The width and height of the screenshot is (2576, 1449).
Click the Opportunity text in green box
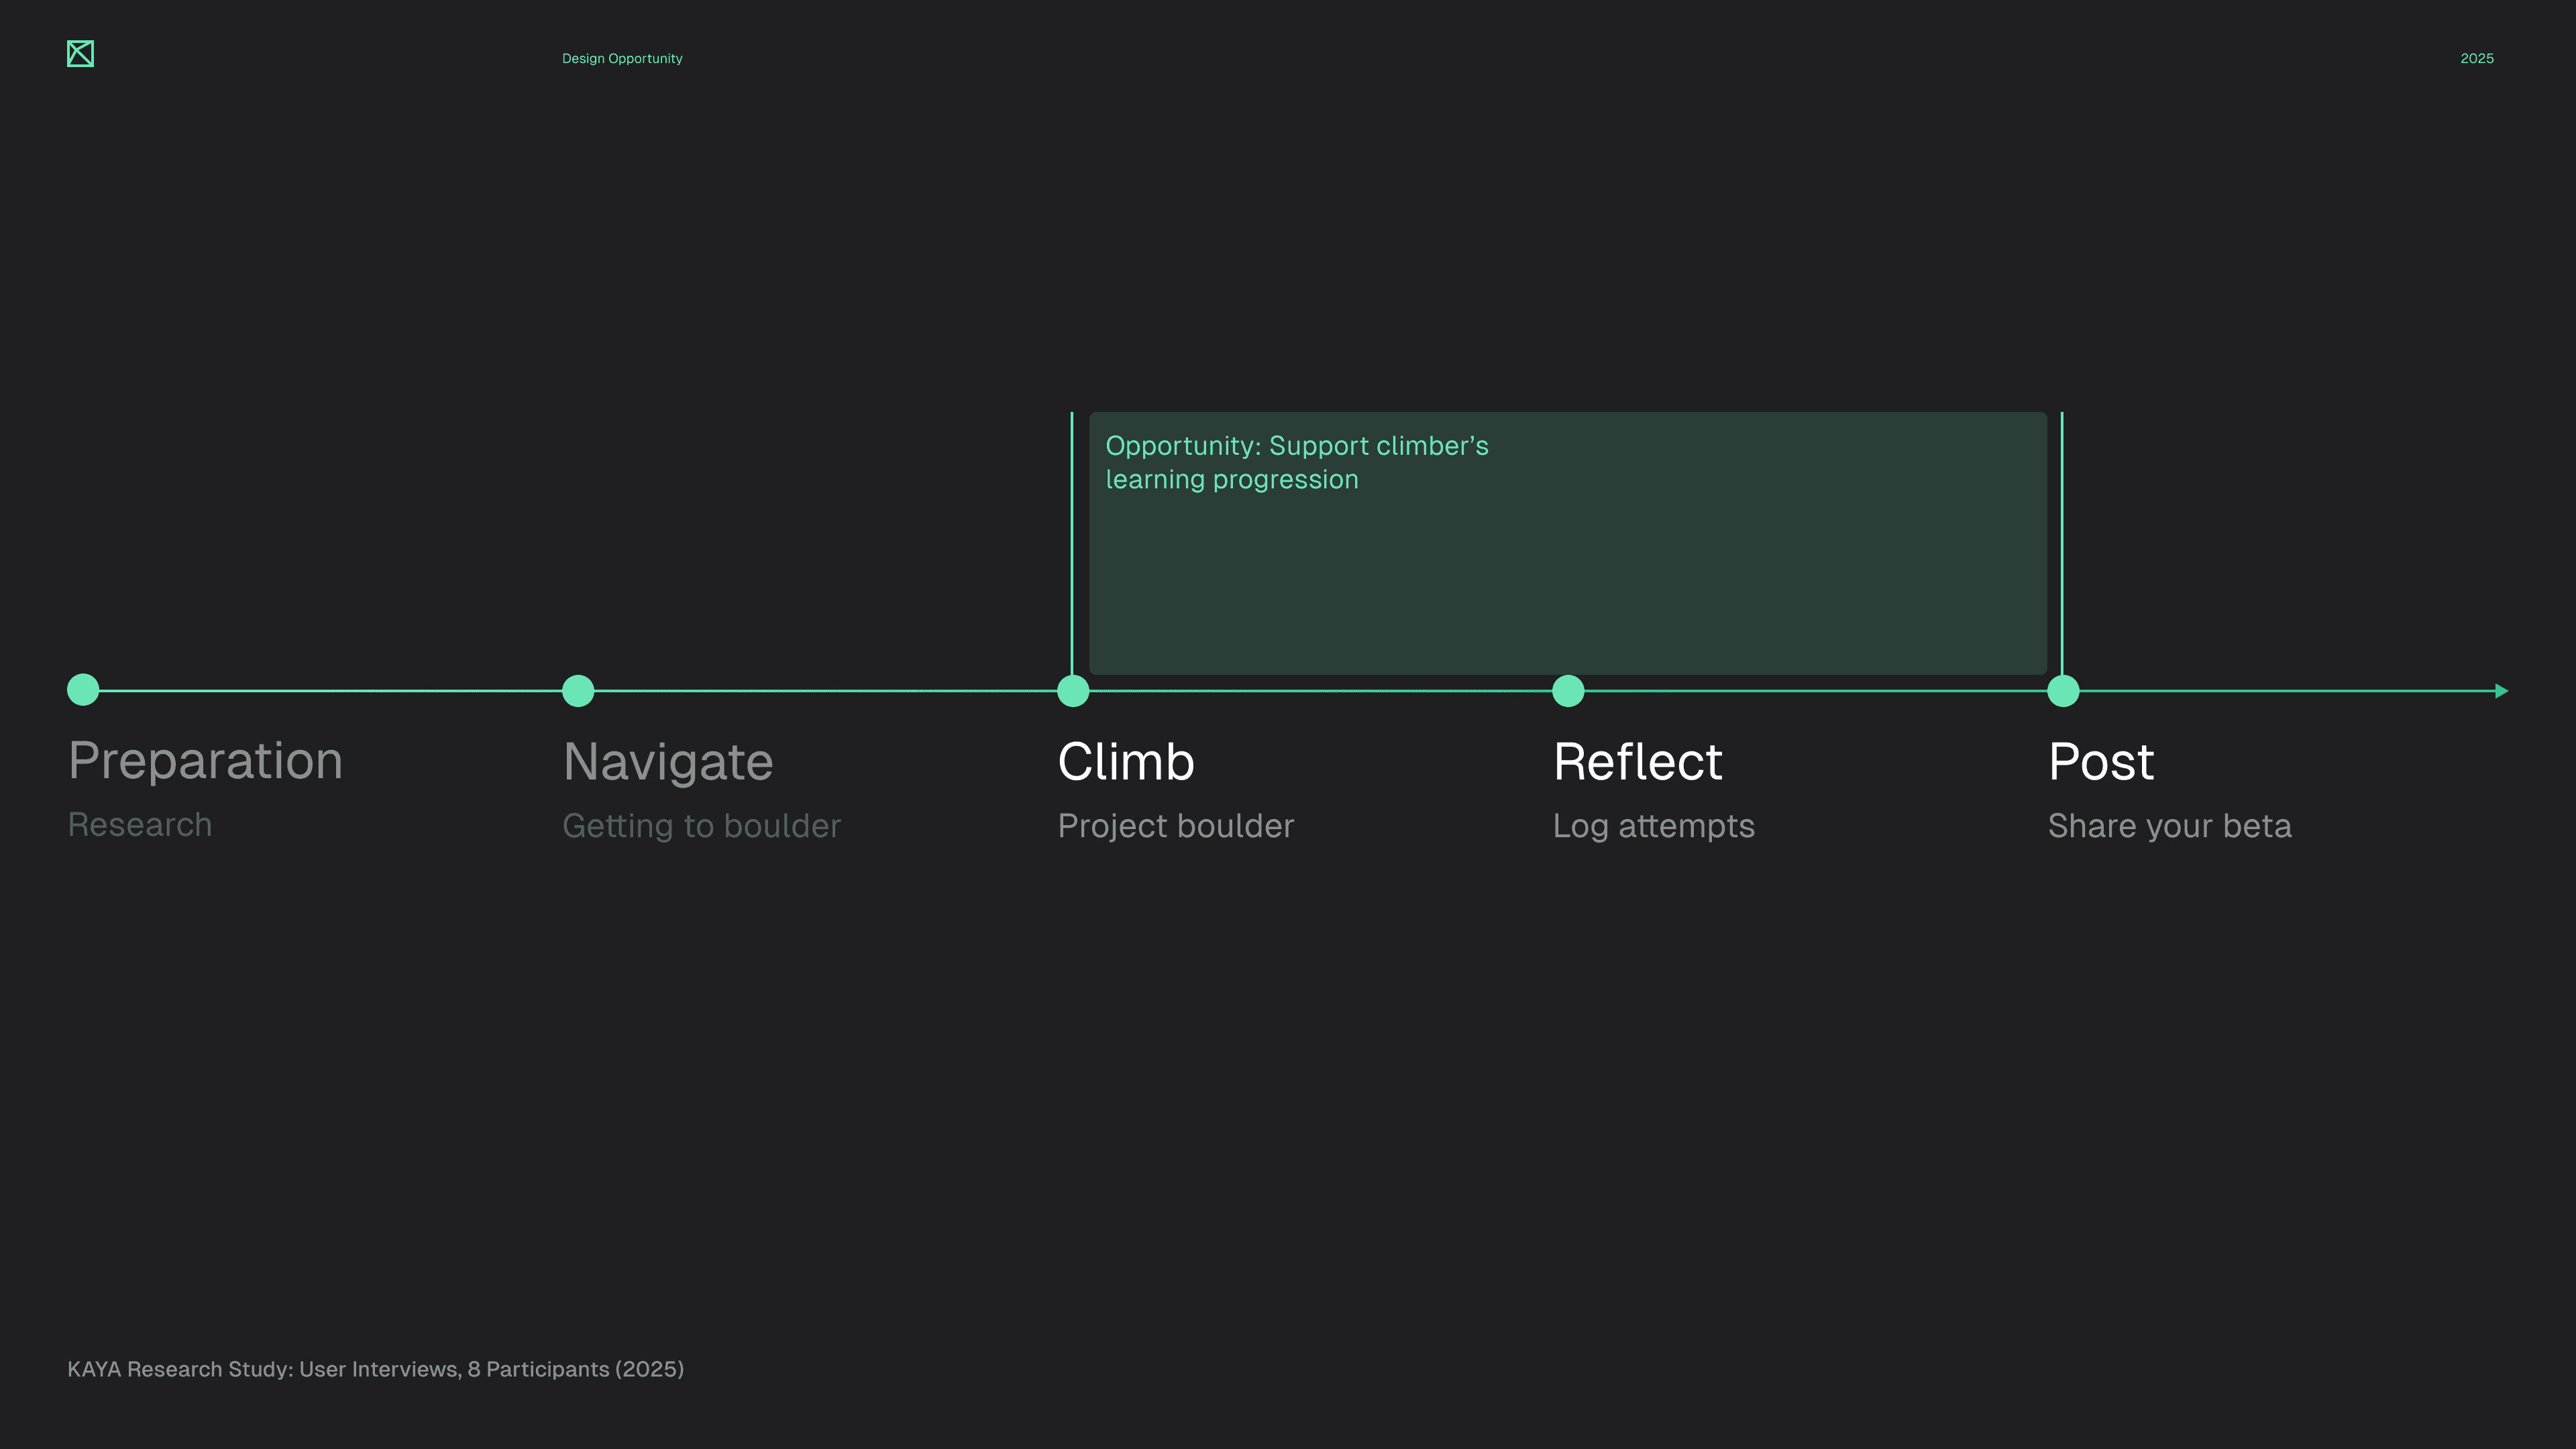(1296, 462)
